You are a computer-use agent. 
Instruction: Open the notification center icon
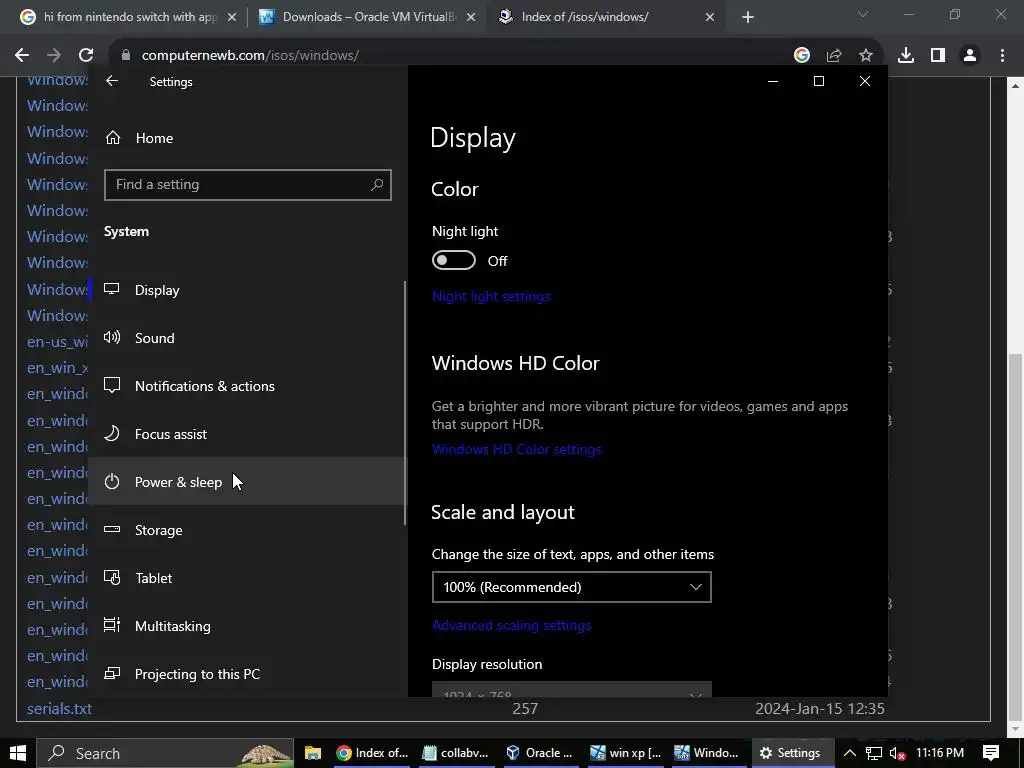point(991,753)
